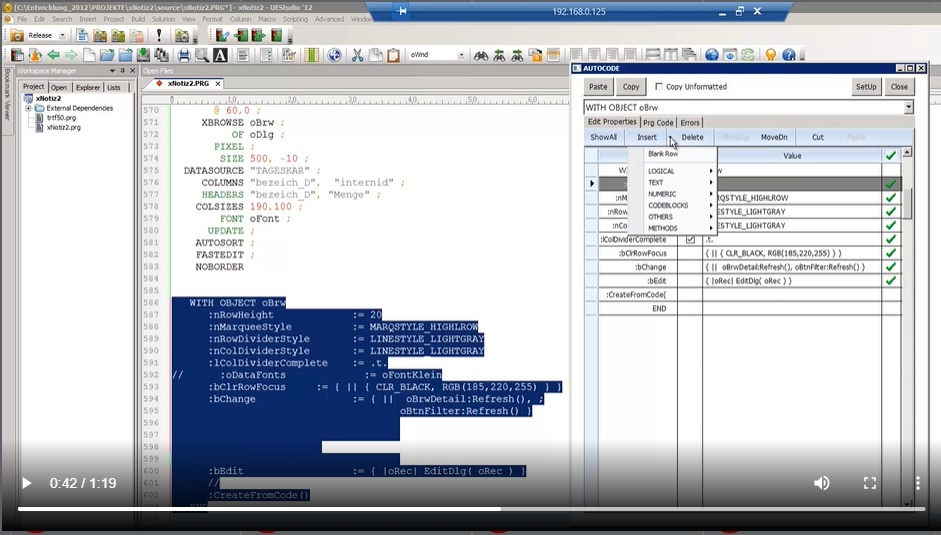Click the scissors Cut icon in toolbar
This screenshot has width=941, height=535.
[357, 55]
